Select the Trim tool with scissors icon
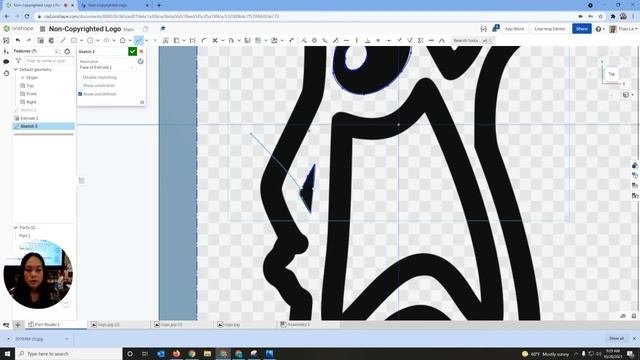The height and width of the screenshot is (360, 640). (215, 40)
